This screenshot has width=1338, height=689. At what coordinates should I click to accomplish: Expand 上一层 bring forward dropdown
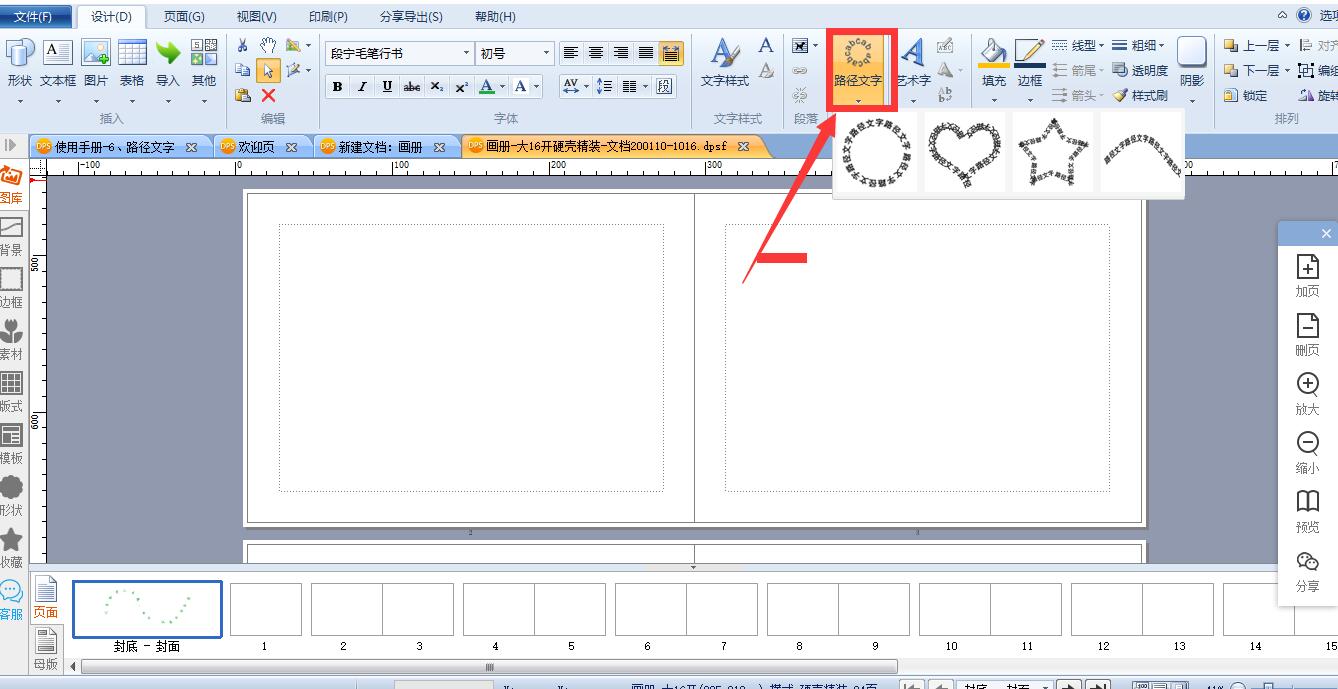click(x=1288, y=45)
